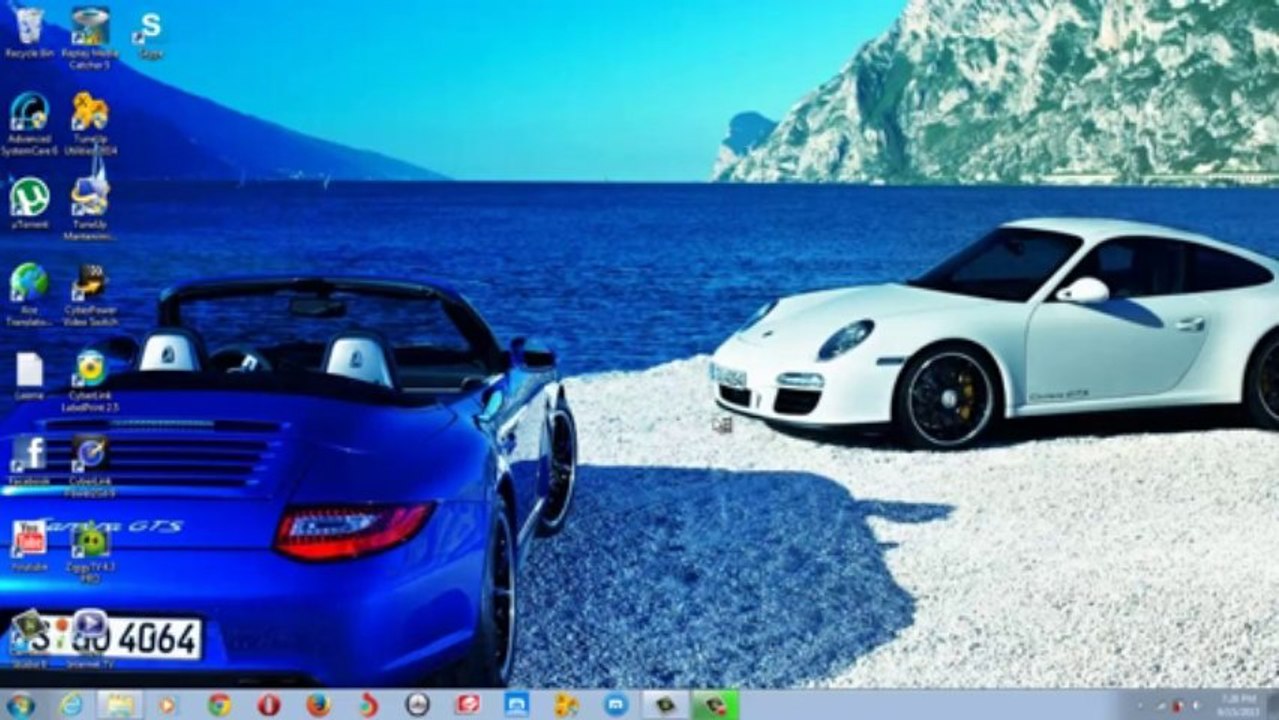Open the Recycle Bin desktop icon
Image resolution: width=1279 pixels, height=720 pixels.
point(29,31)
